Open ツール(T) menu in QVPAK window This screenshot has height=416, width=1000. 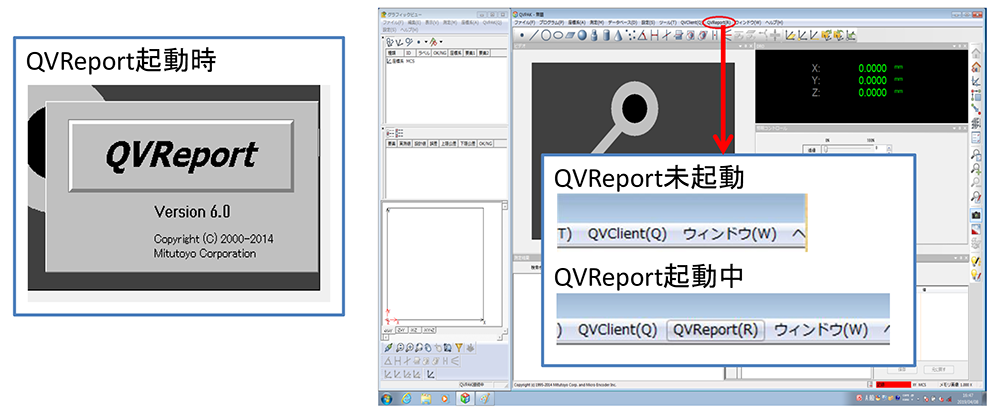668,22
